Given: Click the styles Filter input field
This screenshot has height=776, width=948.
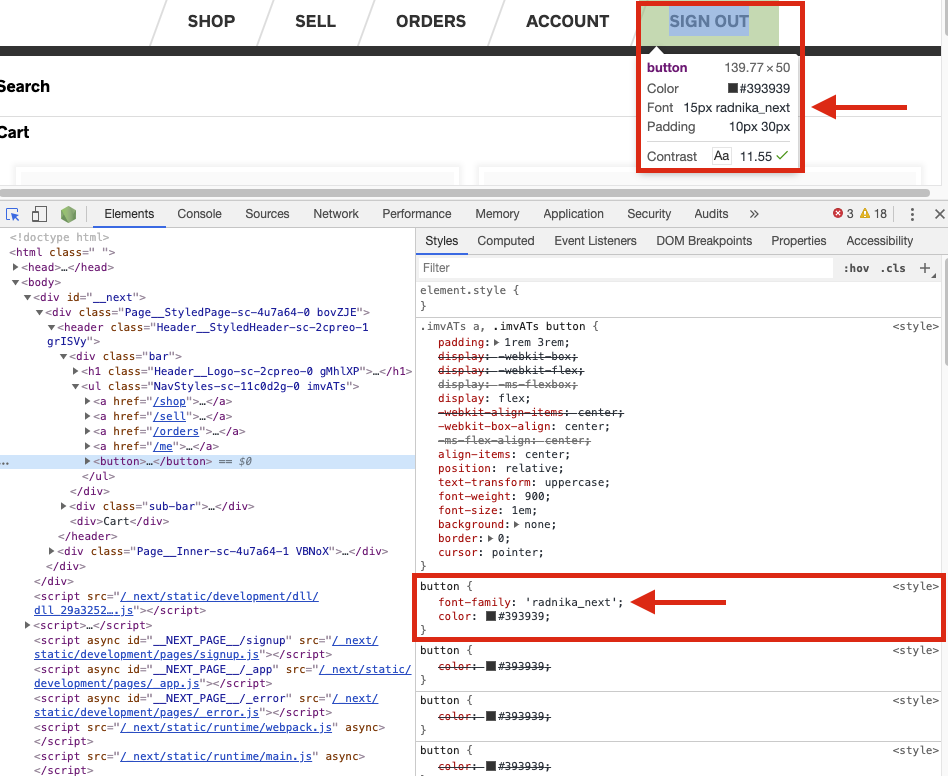Looking at the screenshot, I should (626, 268).
